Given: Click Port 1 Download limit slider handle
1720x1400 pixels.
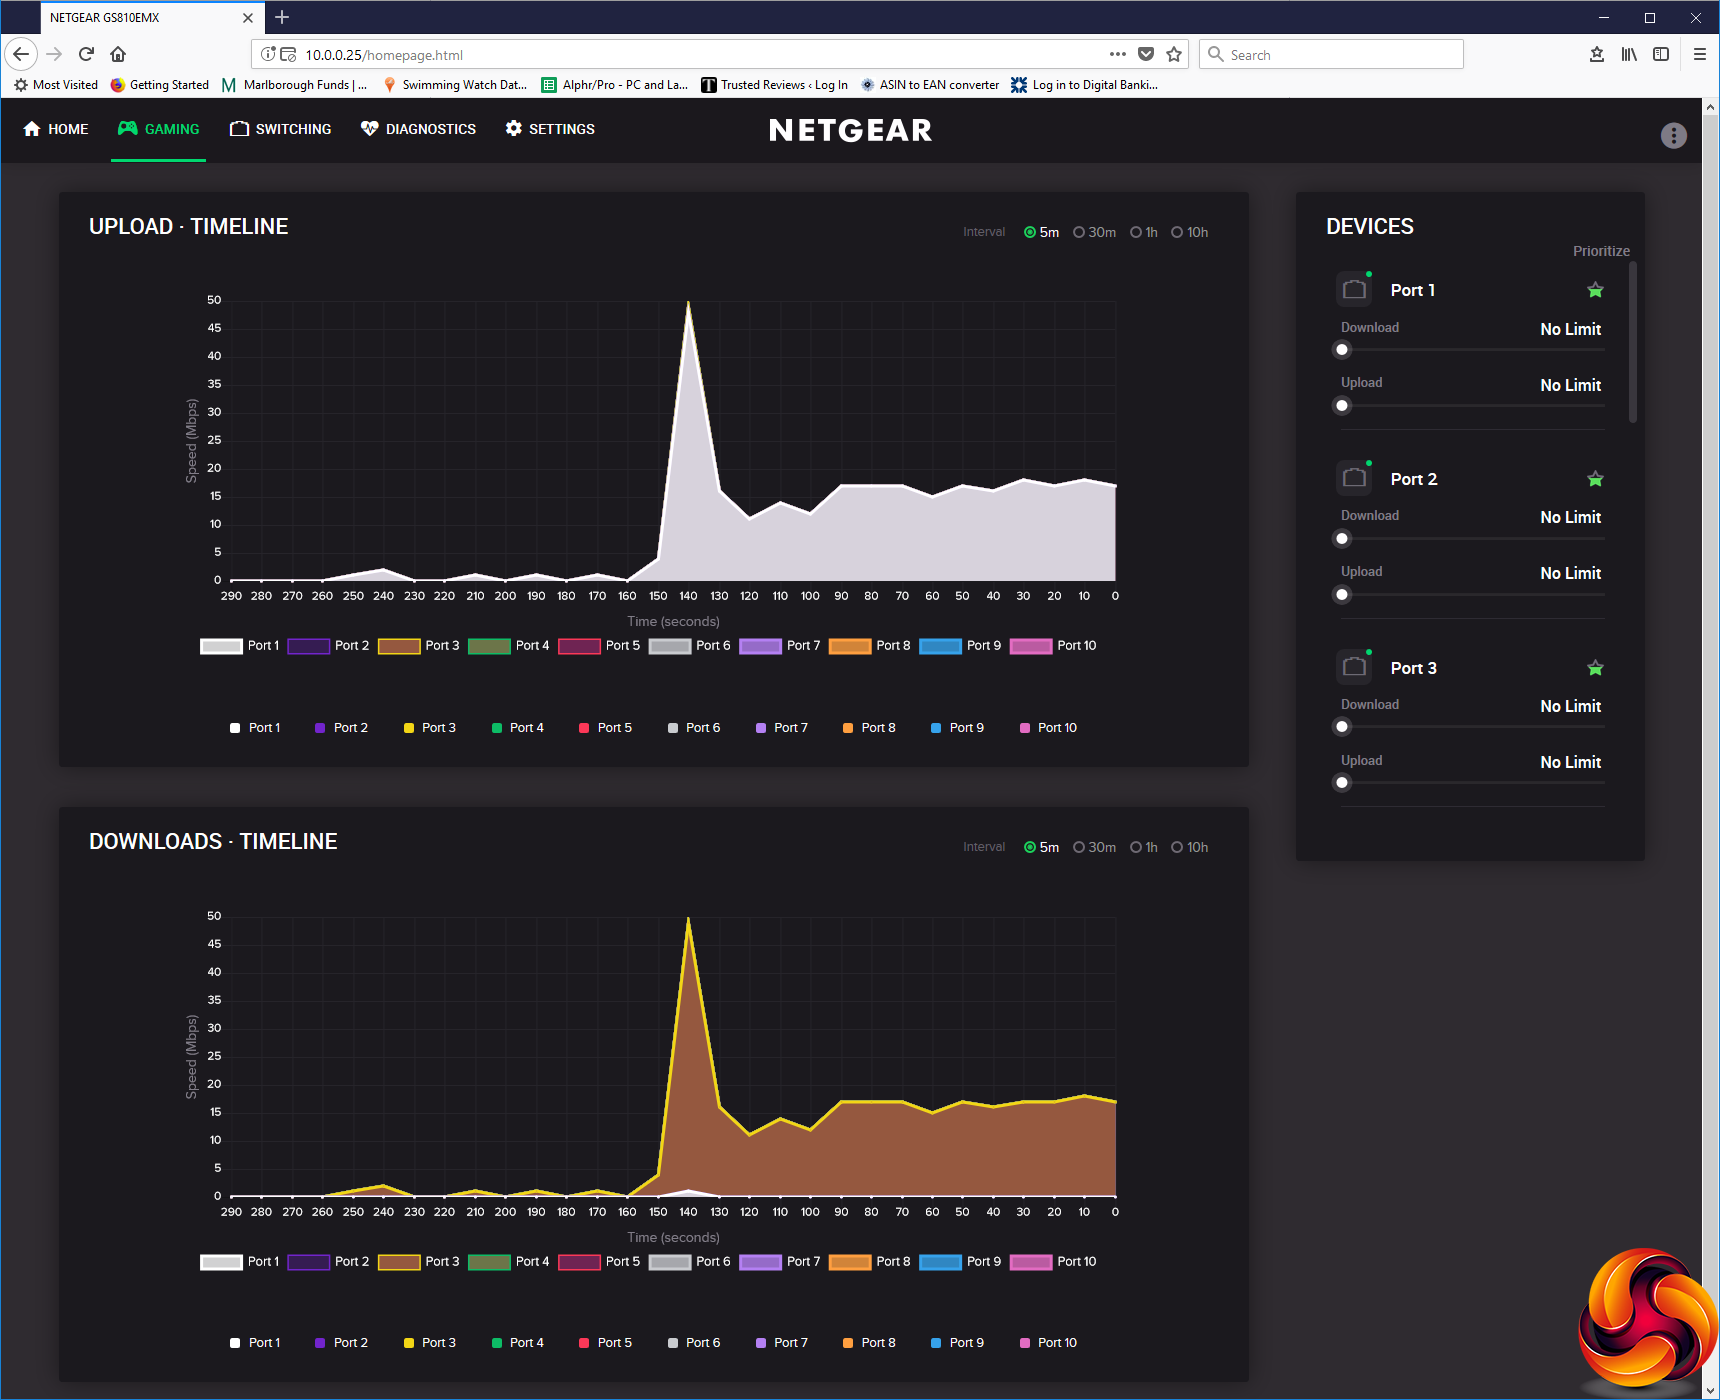Looking at the screenshot, I should pyautogui.click(x=1342, y=350).
